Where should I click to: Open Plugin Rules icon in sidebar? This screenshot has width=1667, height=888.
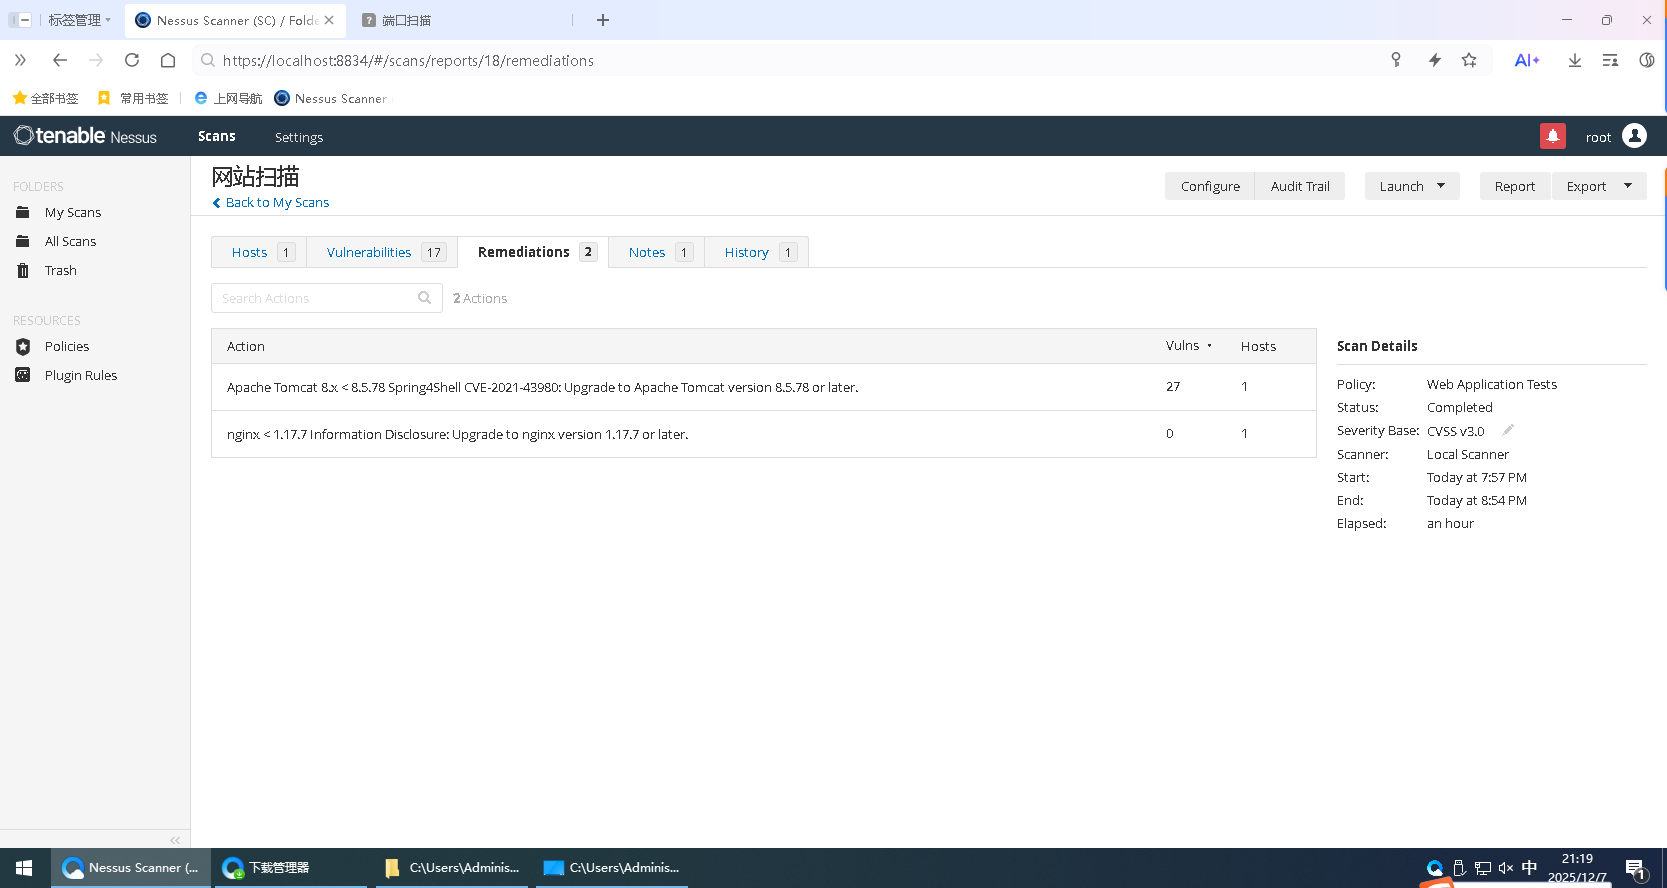coord(23,375)
